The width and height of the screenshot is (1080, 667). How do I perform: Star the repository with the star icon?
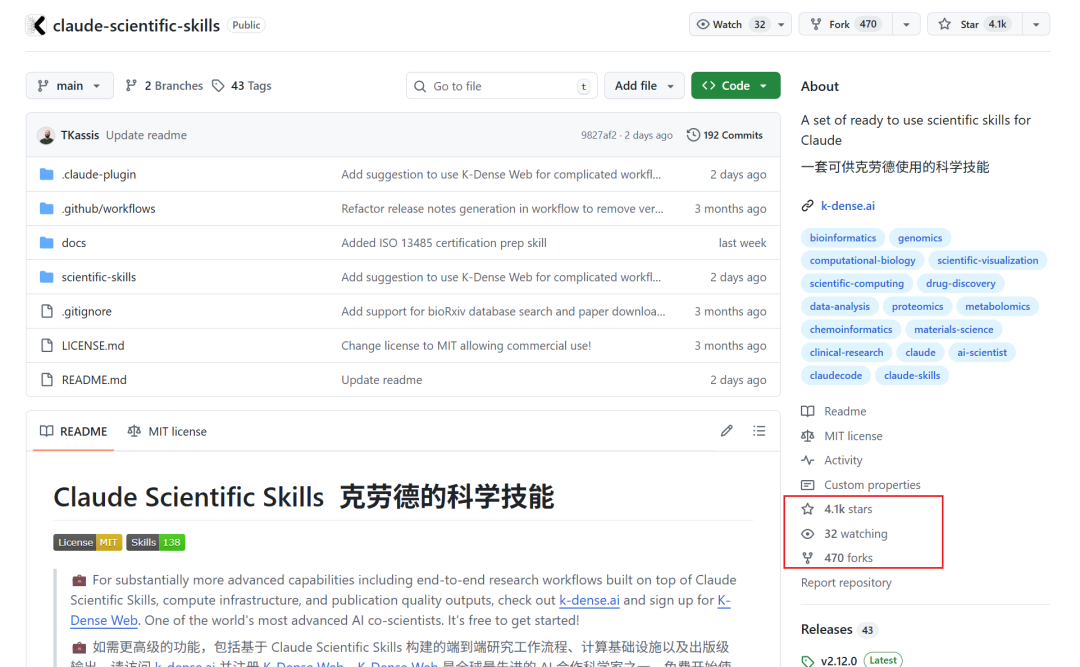pyautogui.click(x=944, y=24)
